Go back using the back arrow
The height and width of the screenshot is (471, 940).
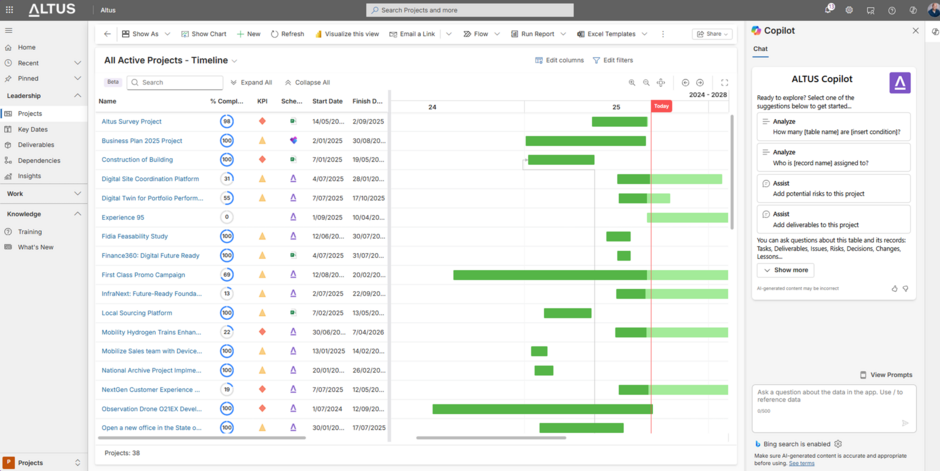point(107,34)
